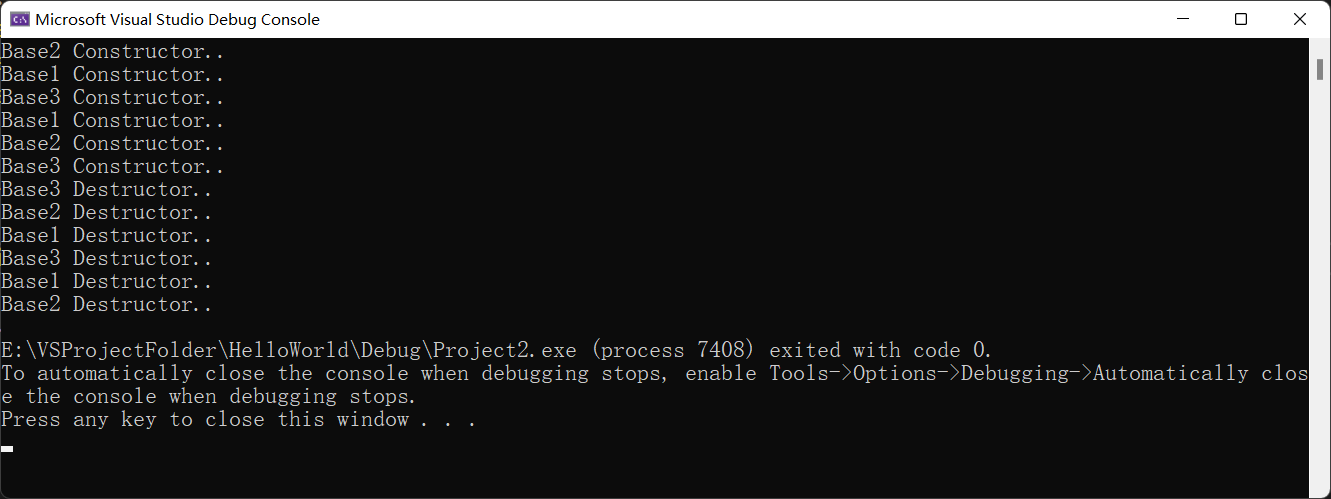Viewport: 1331px width, 499px height.
Task: Click the first Base3 Destructor output line
Action: pos(106,189)
